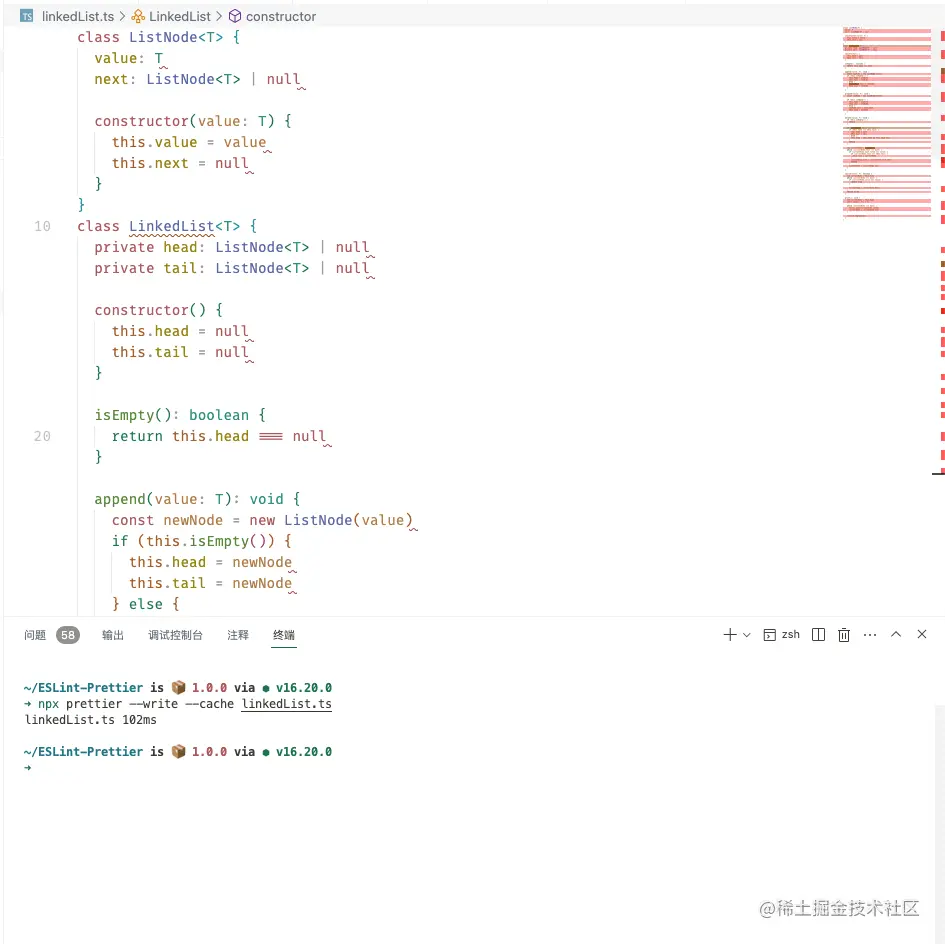
Task: Click the terminal output 'linkedList.ts 102ms'
Action: tap(90, 720)
